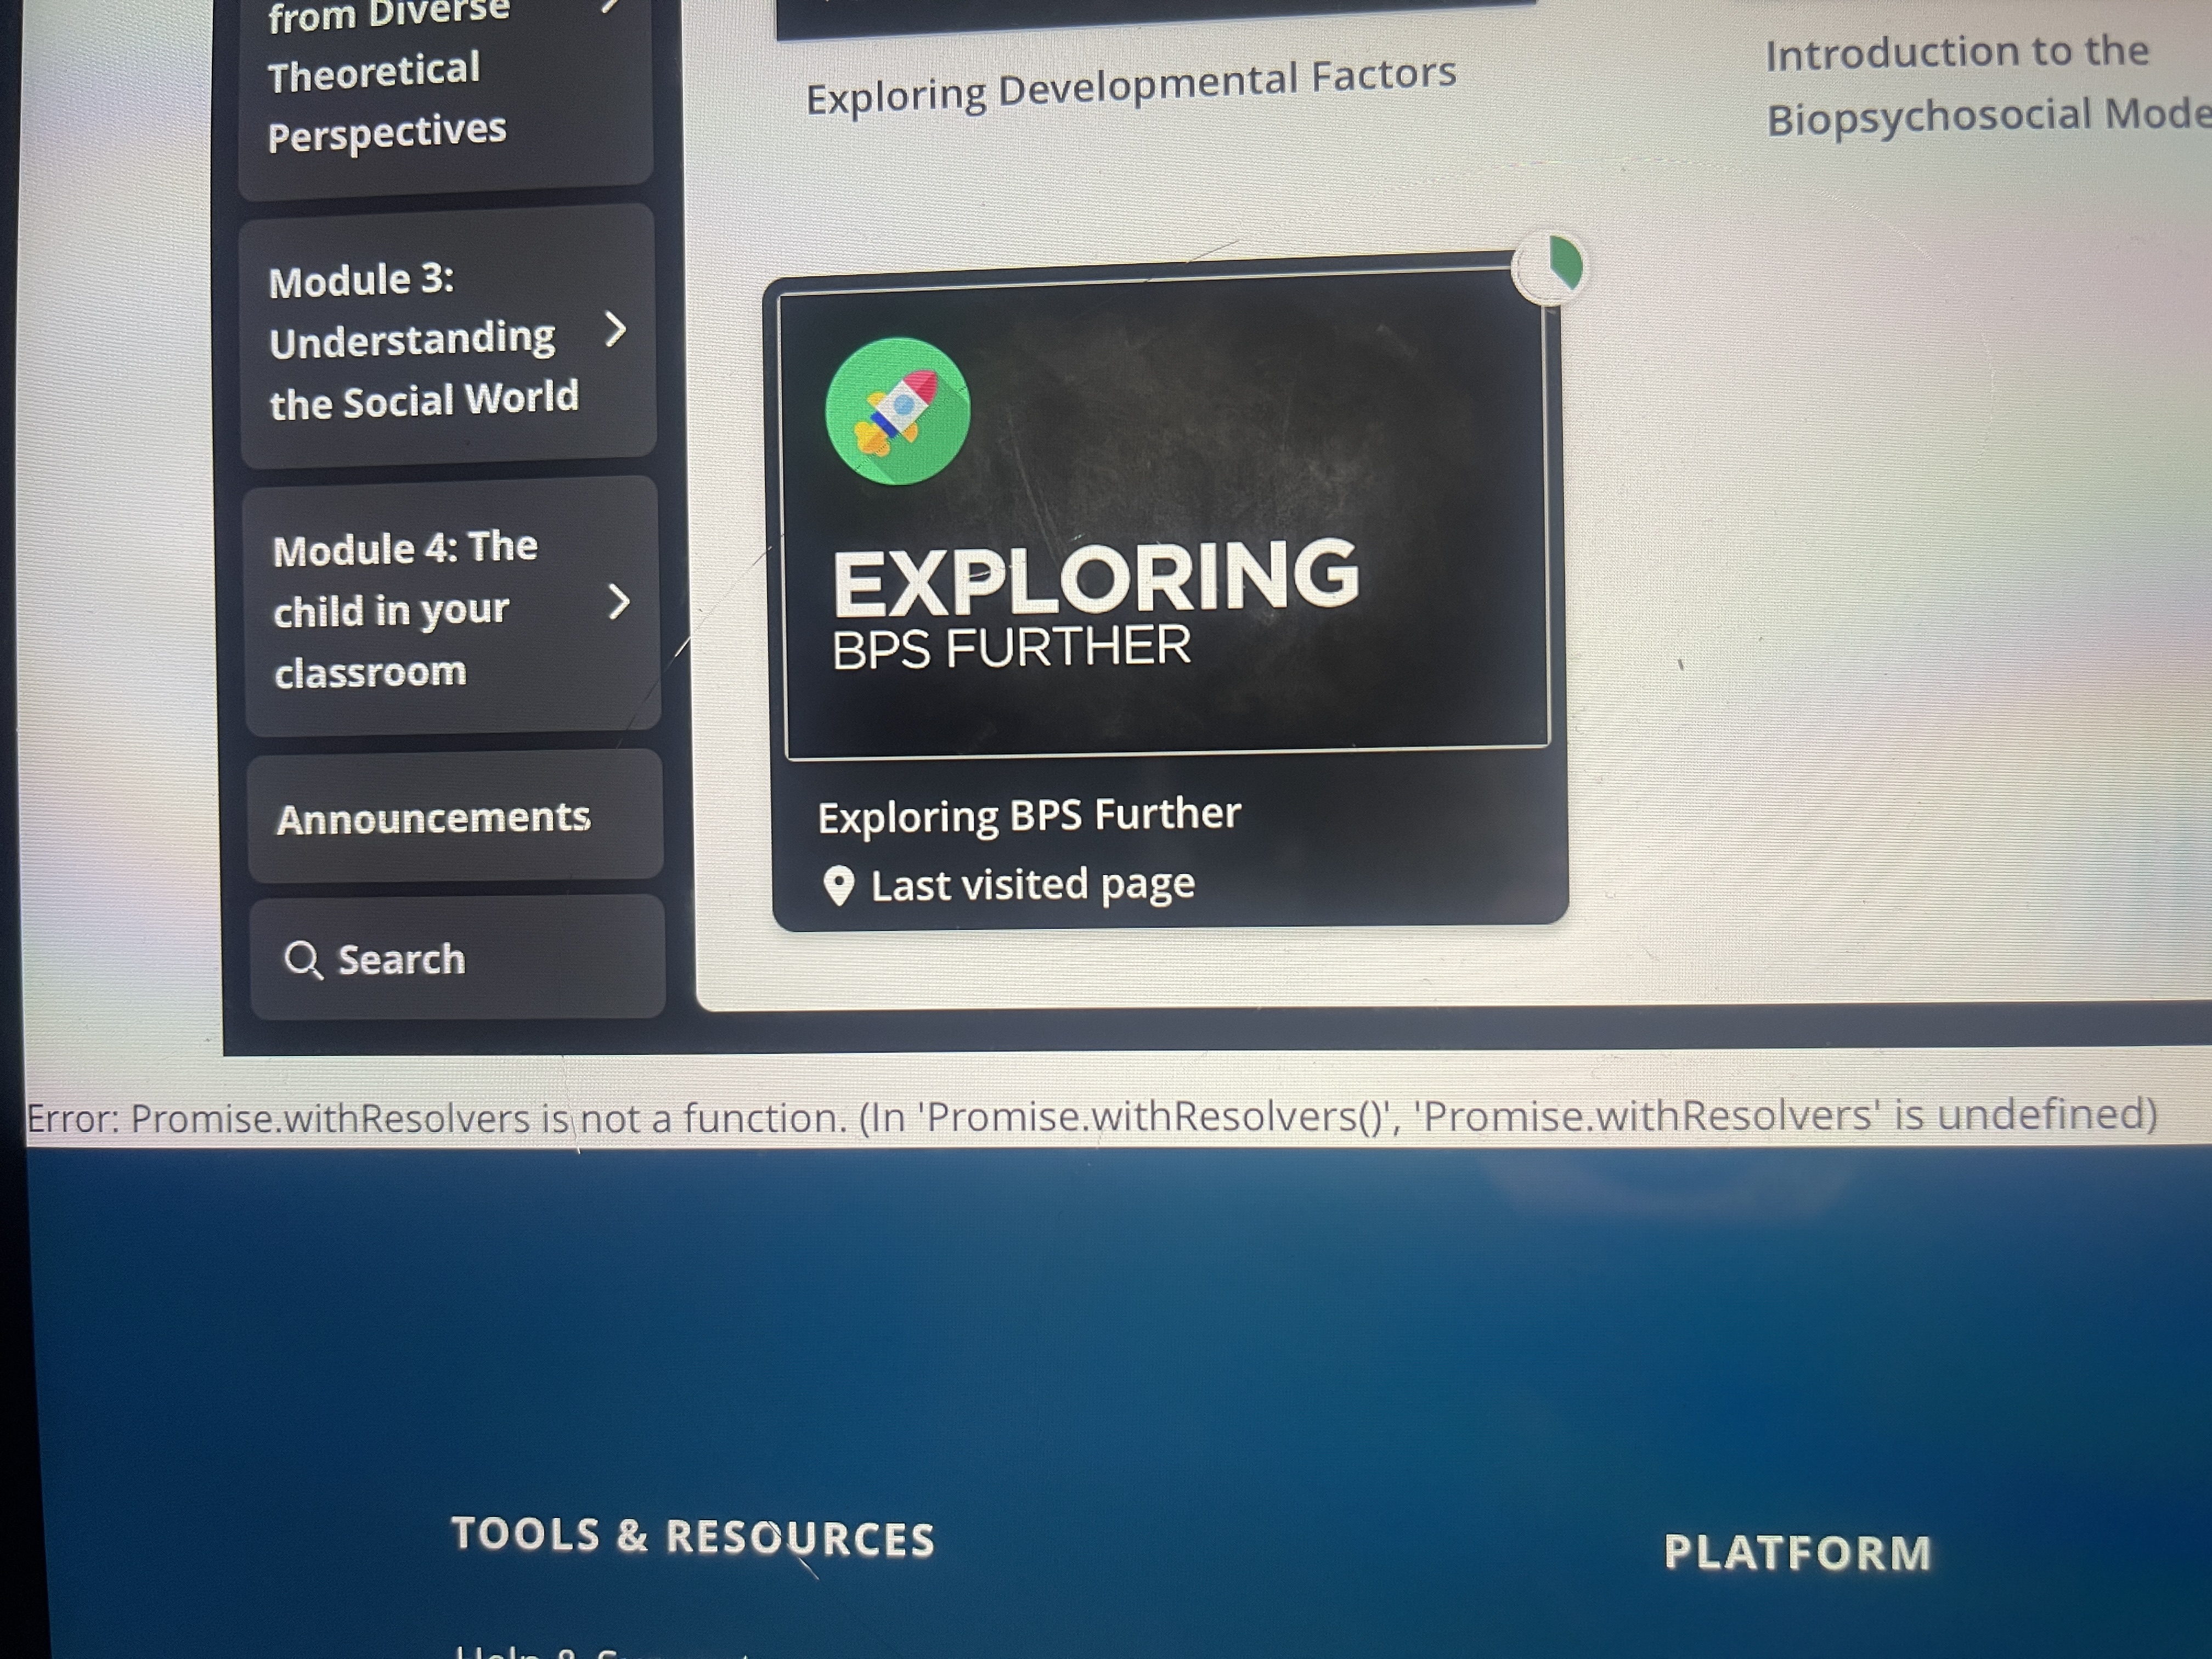Expand Module 3 chevron arrow
This screenshot has height=1659, width=2212.
tap(616, 329)
